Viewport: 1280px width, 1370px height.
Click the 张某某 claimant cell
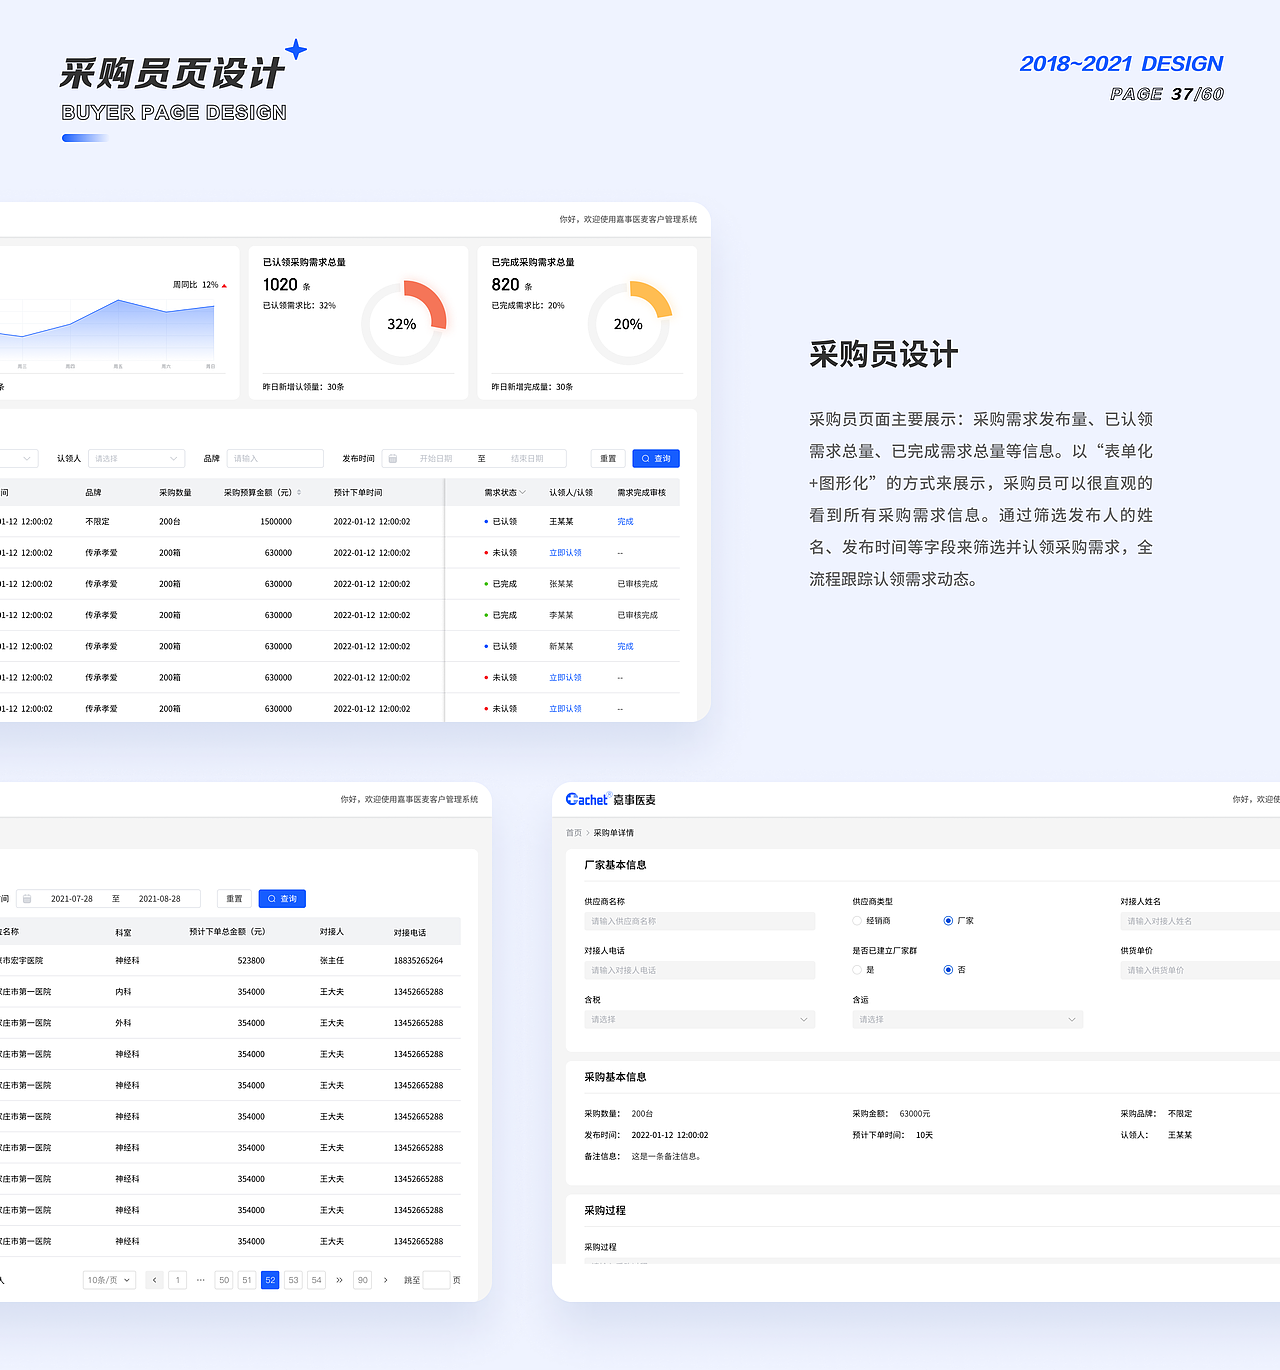[561, 584]
